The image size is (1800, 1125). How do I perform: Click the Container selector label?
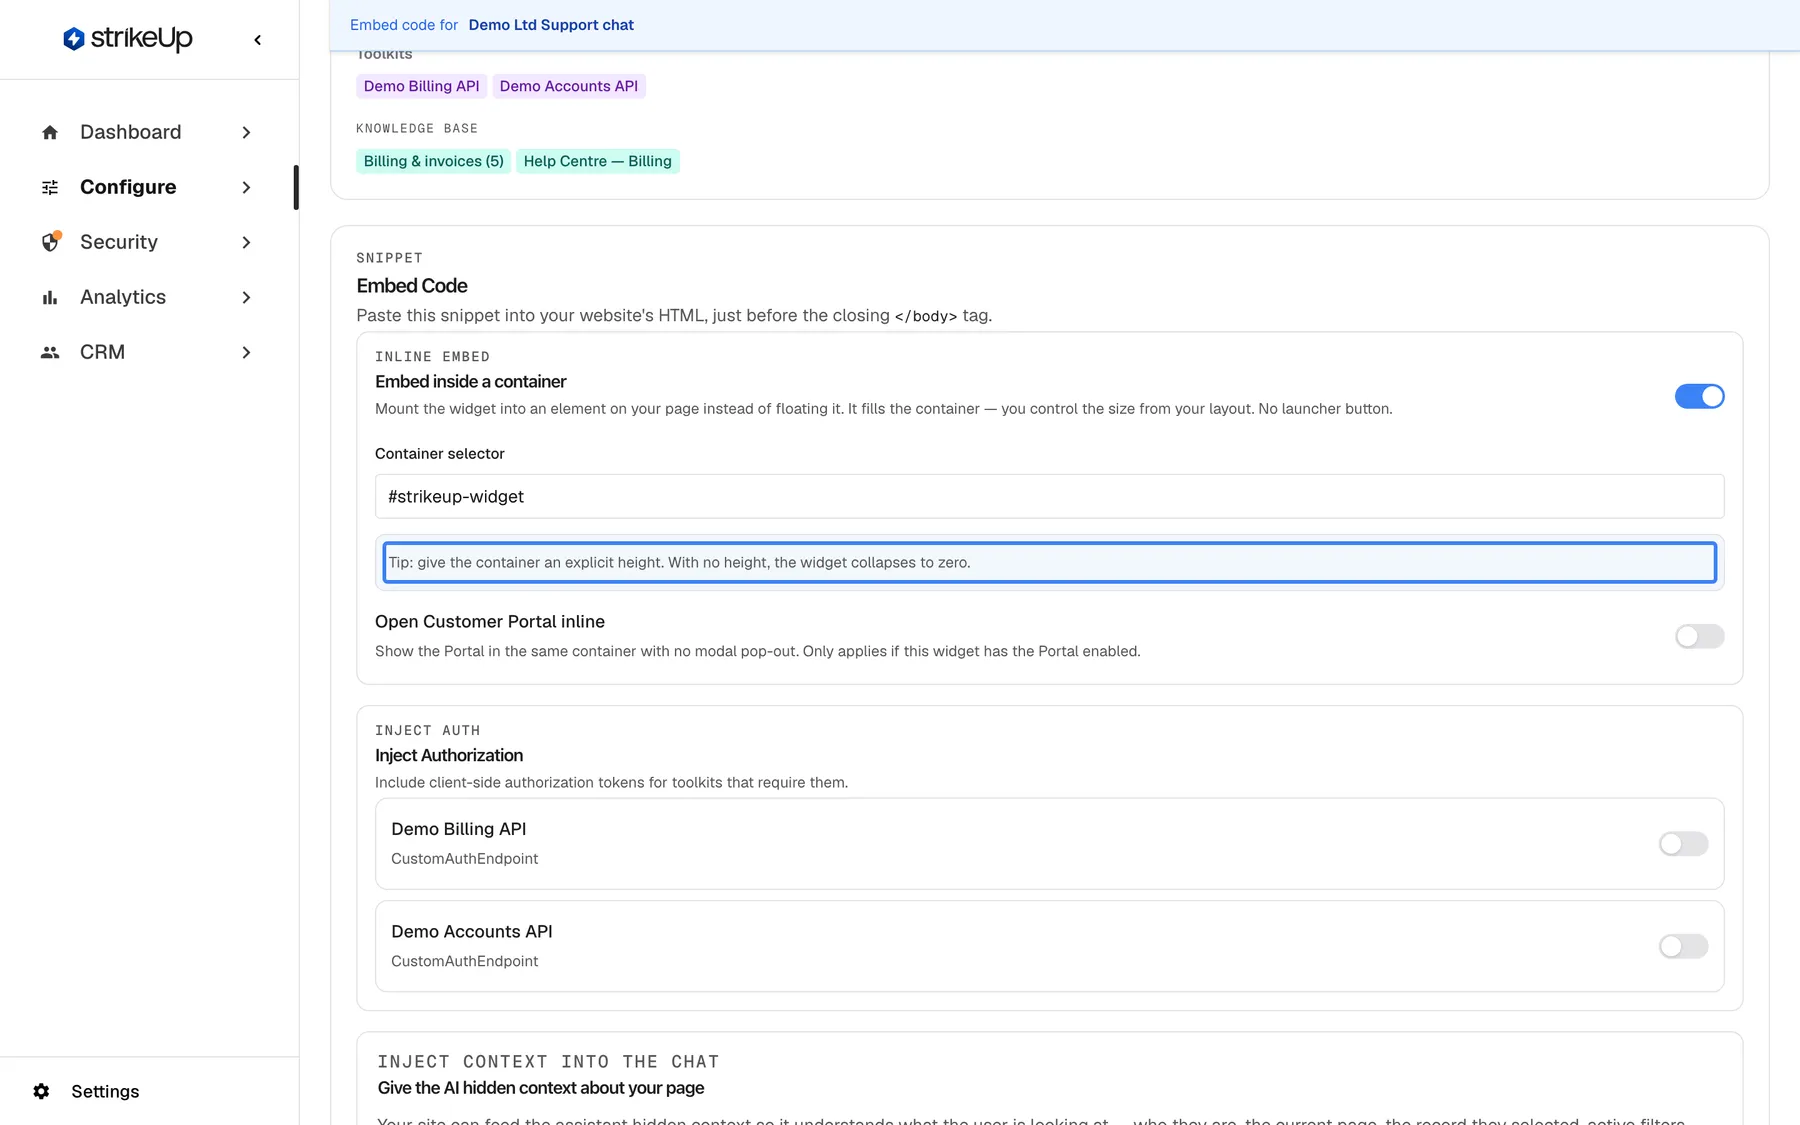tap(440, 454)
